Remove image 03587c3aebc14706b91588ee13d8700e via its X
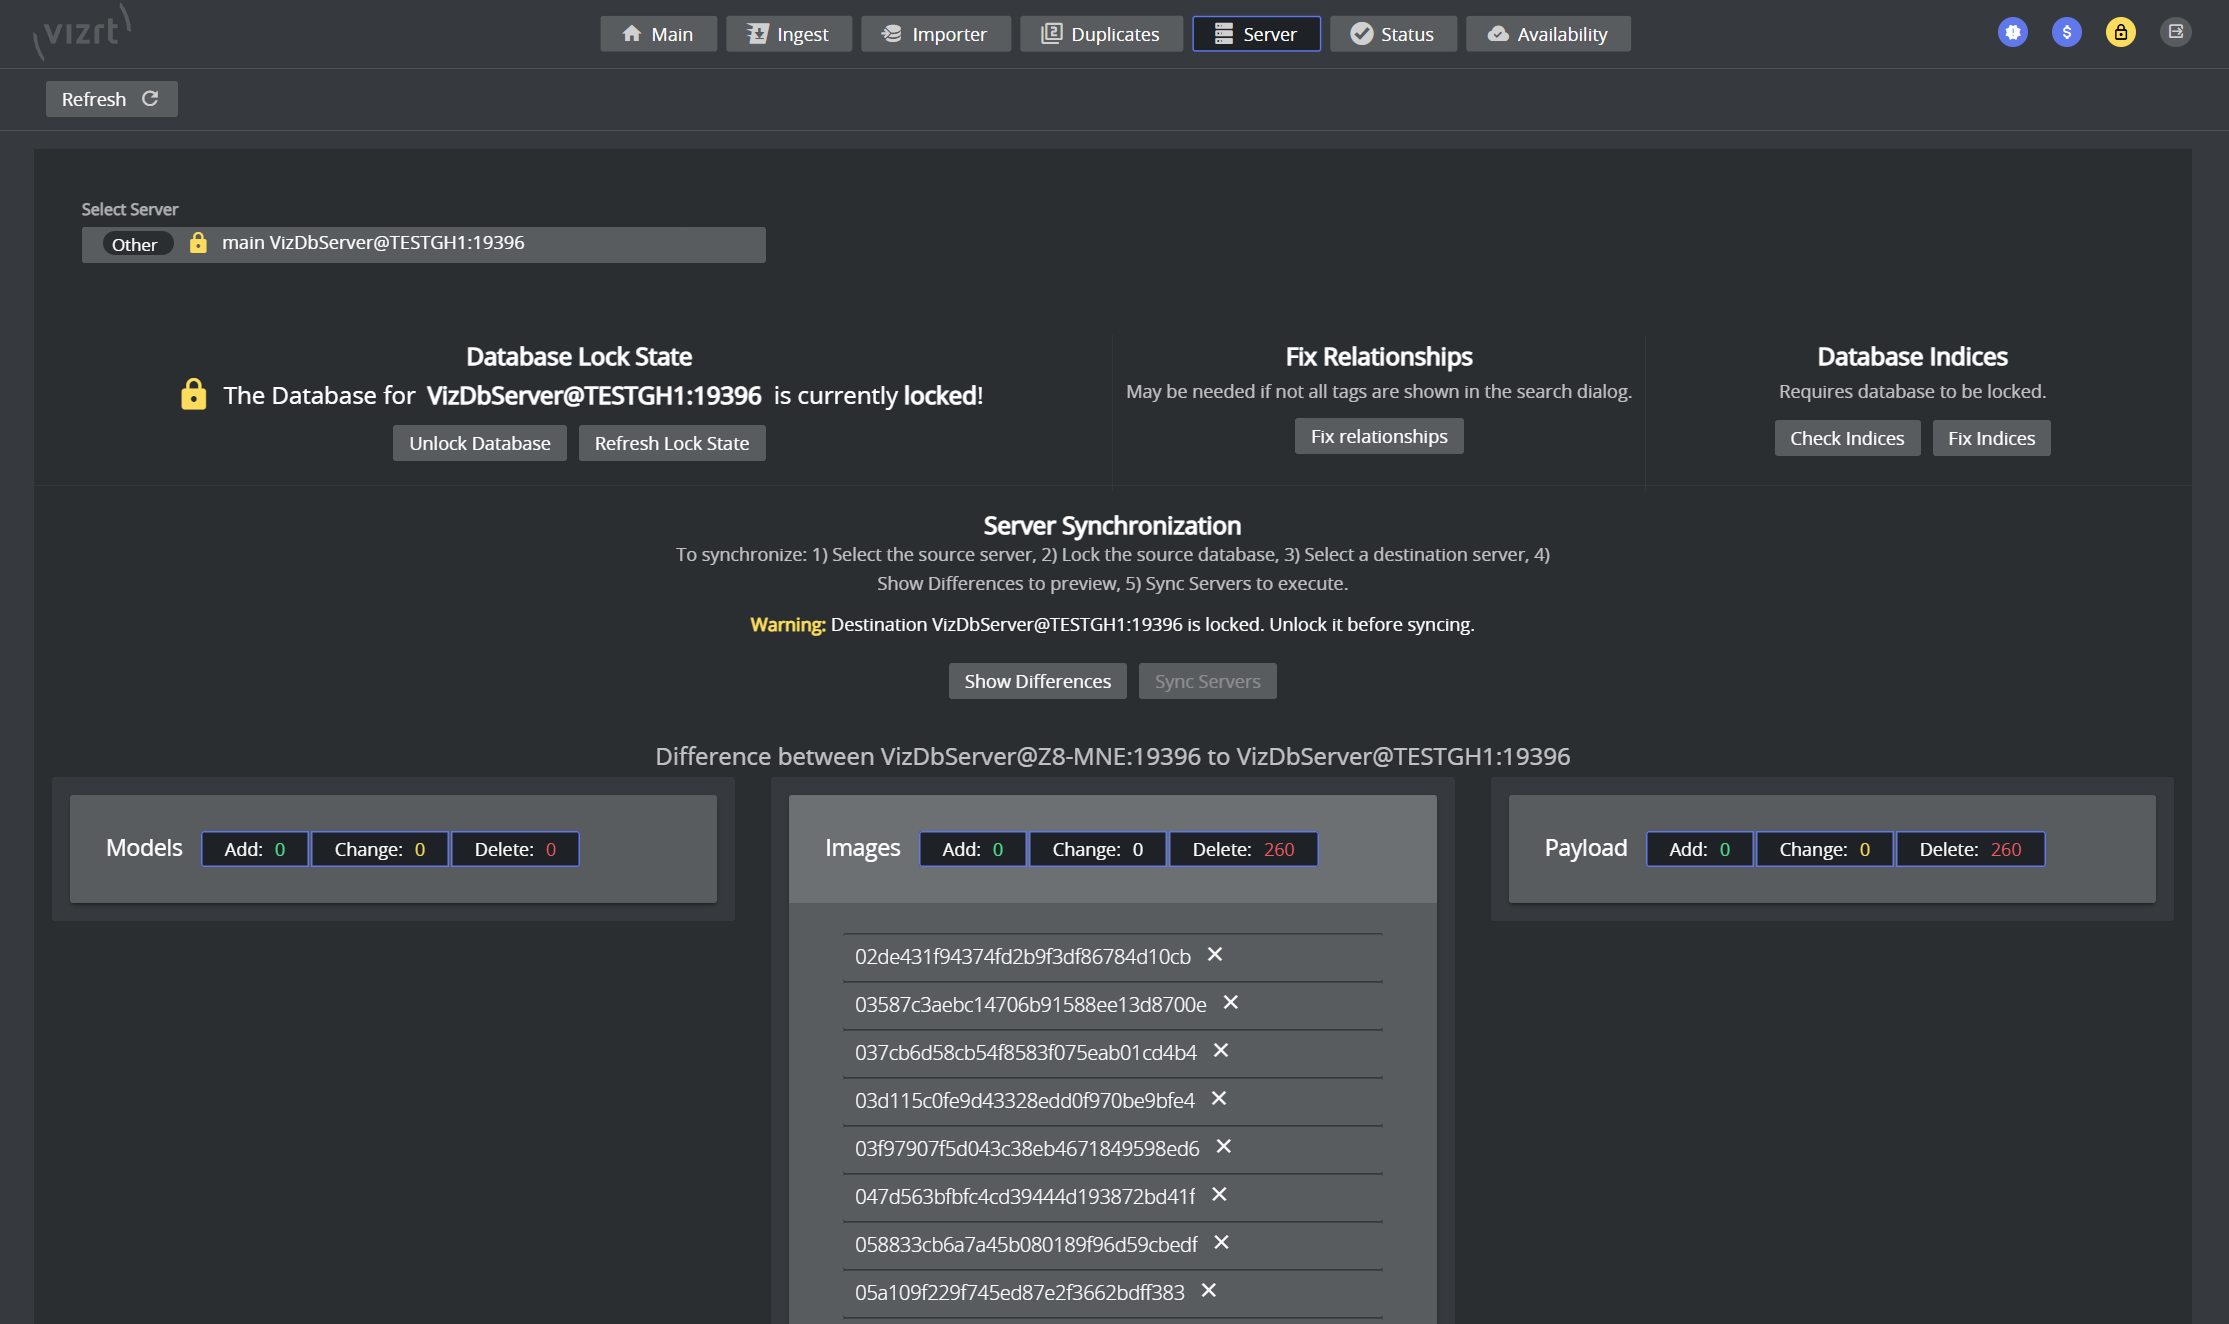 pyautogui.click(x=1231, y=1003)
